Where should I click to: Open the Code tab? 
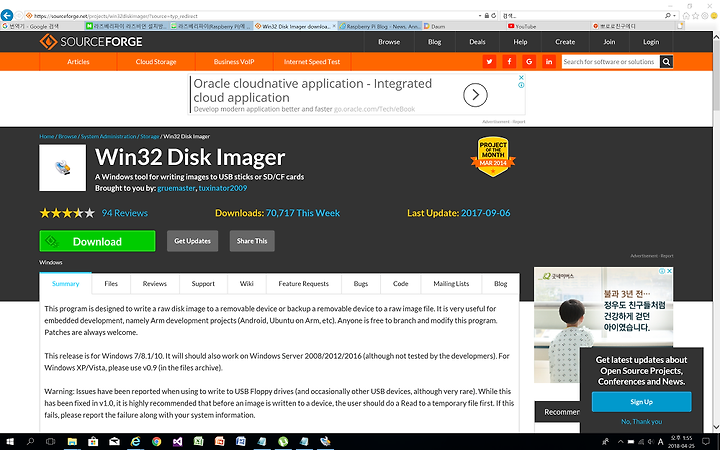click(400, 284)
